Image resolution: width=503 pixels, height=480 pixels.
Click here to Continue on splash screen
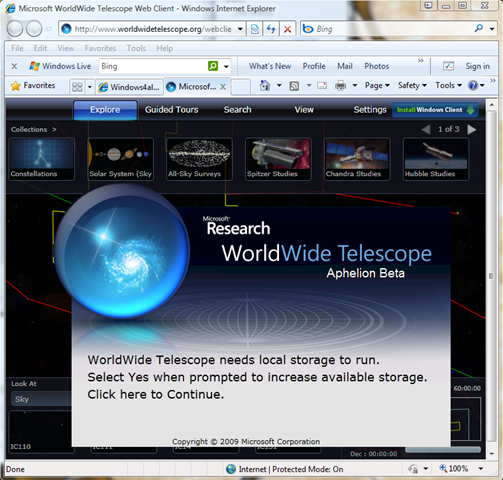point(156,394)
